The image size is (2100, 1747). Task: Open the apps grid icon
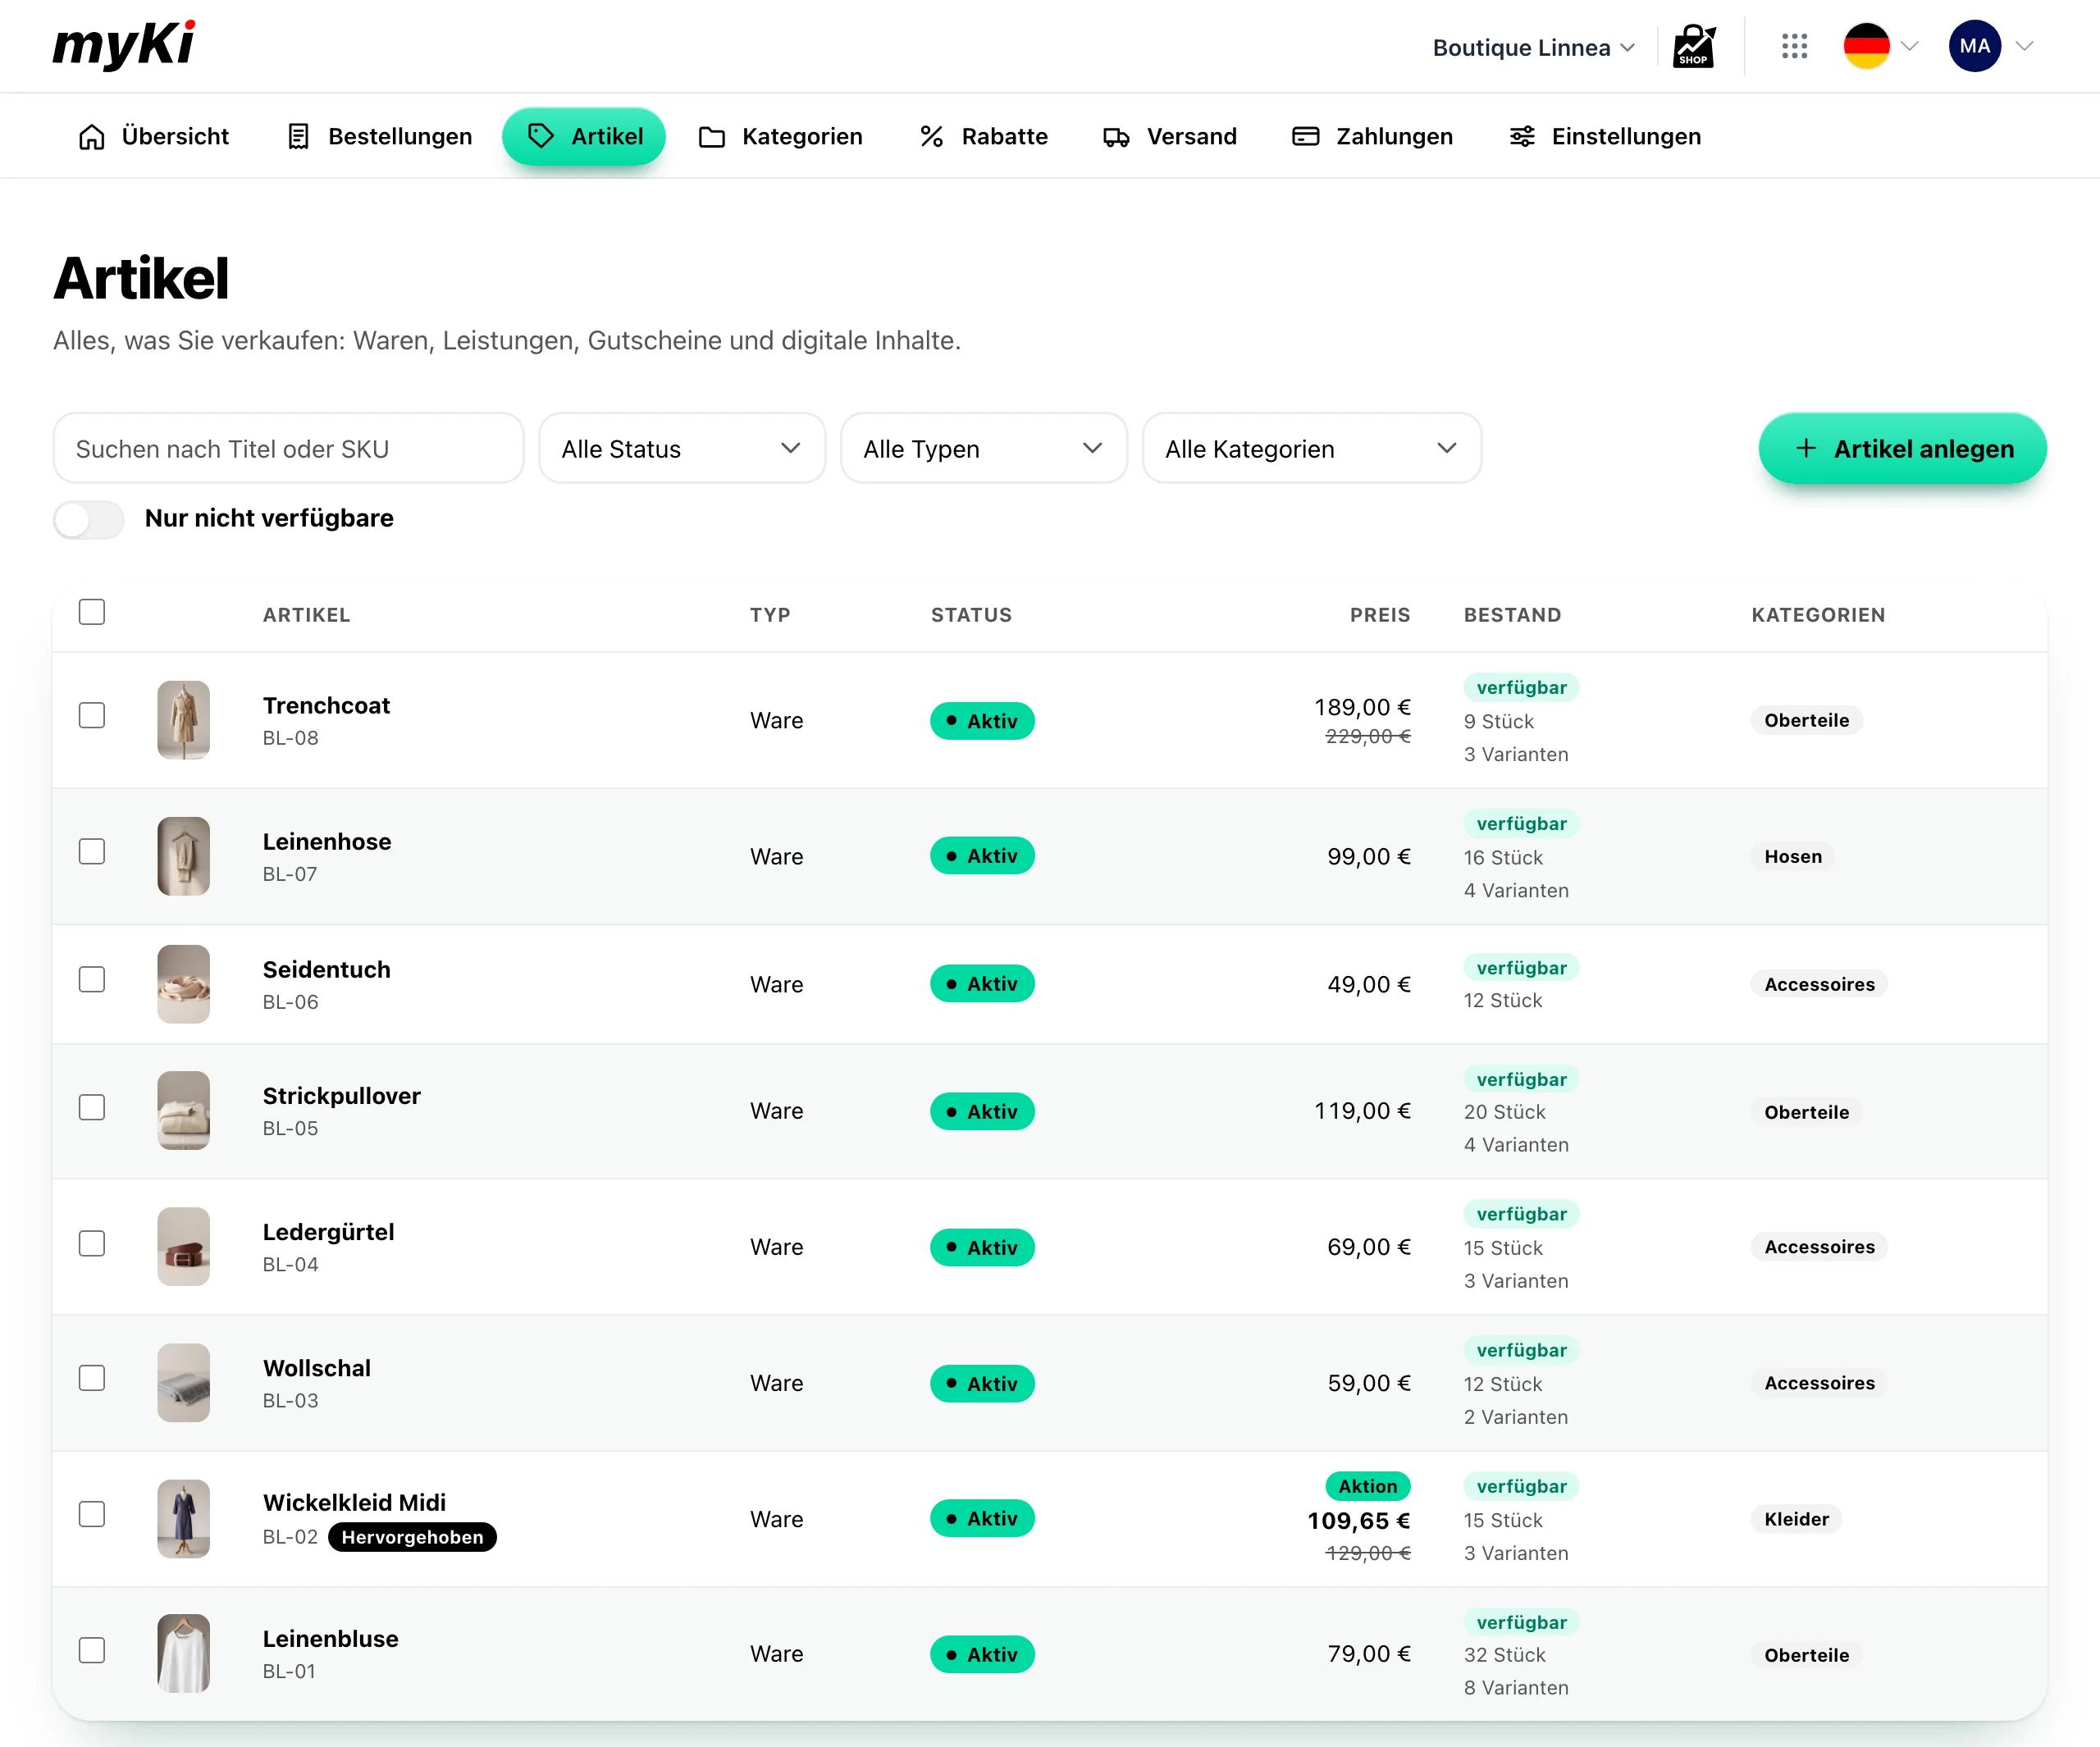(x=1794, y=46)
